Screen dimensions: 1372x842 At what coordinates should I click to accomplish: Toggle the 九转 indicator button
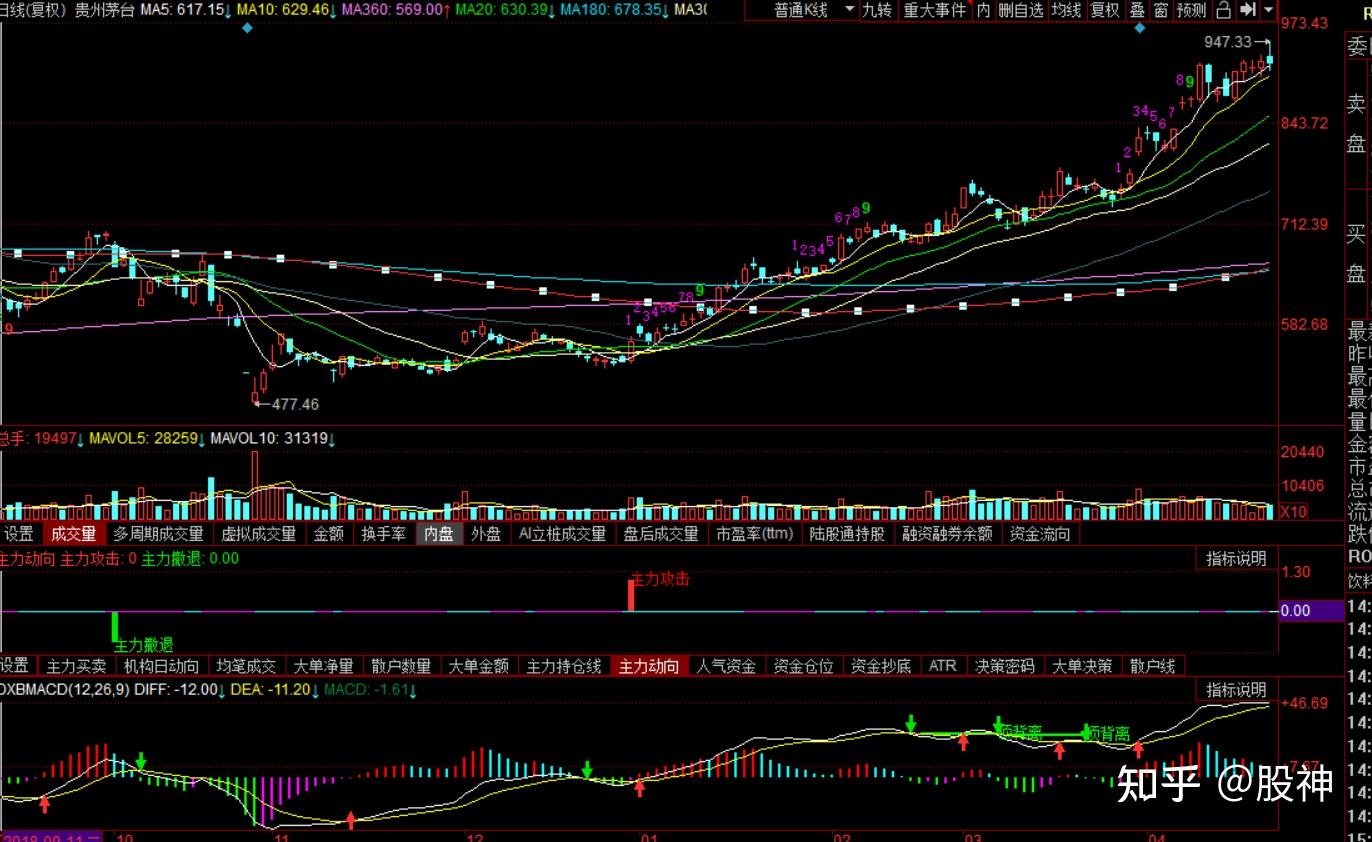(877, 10)
